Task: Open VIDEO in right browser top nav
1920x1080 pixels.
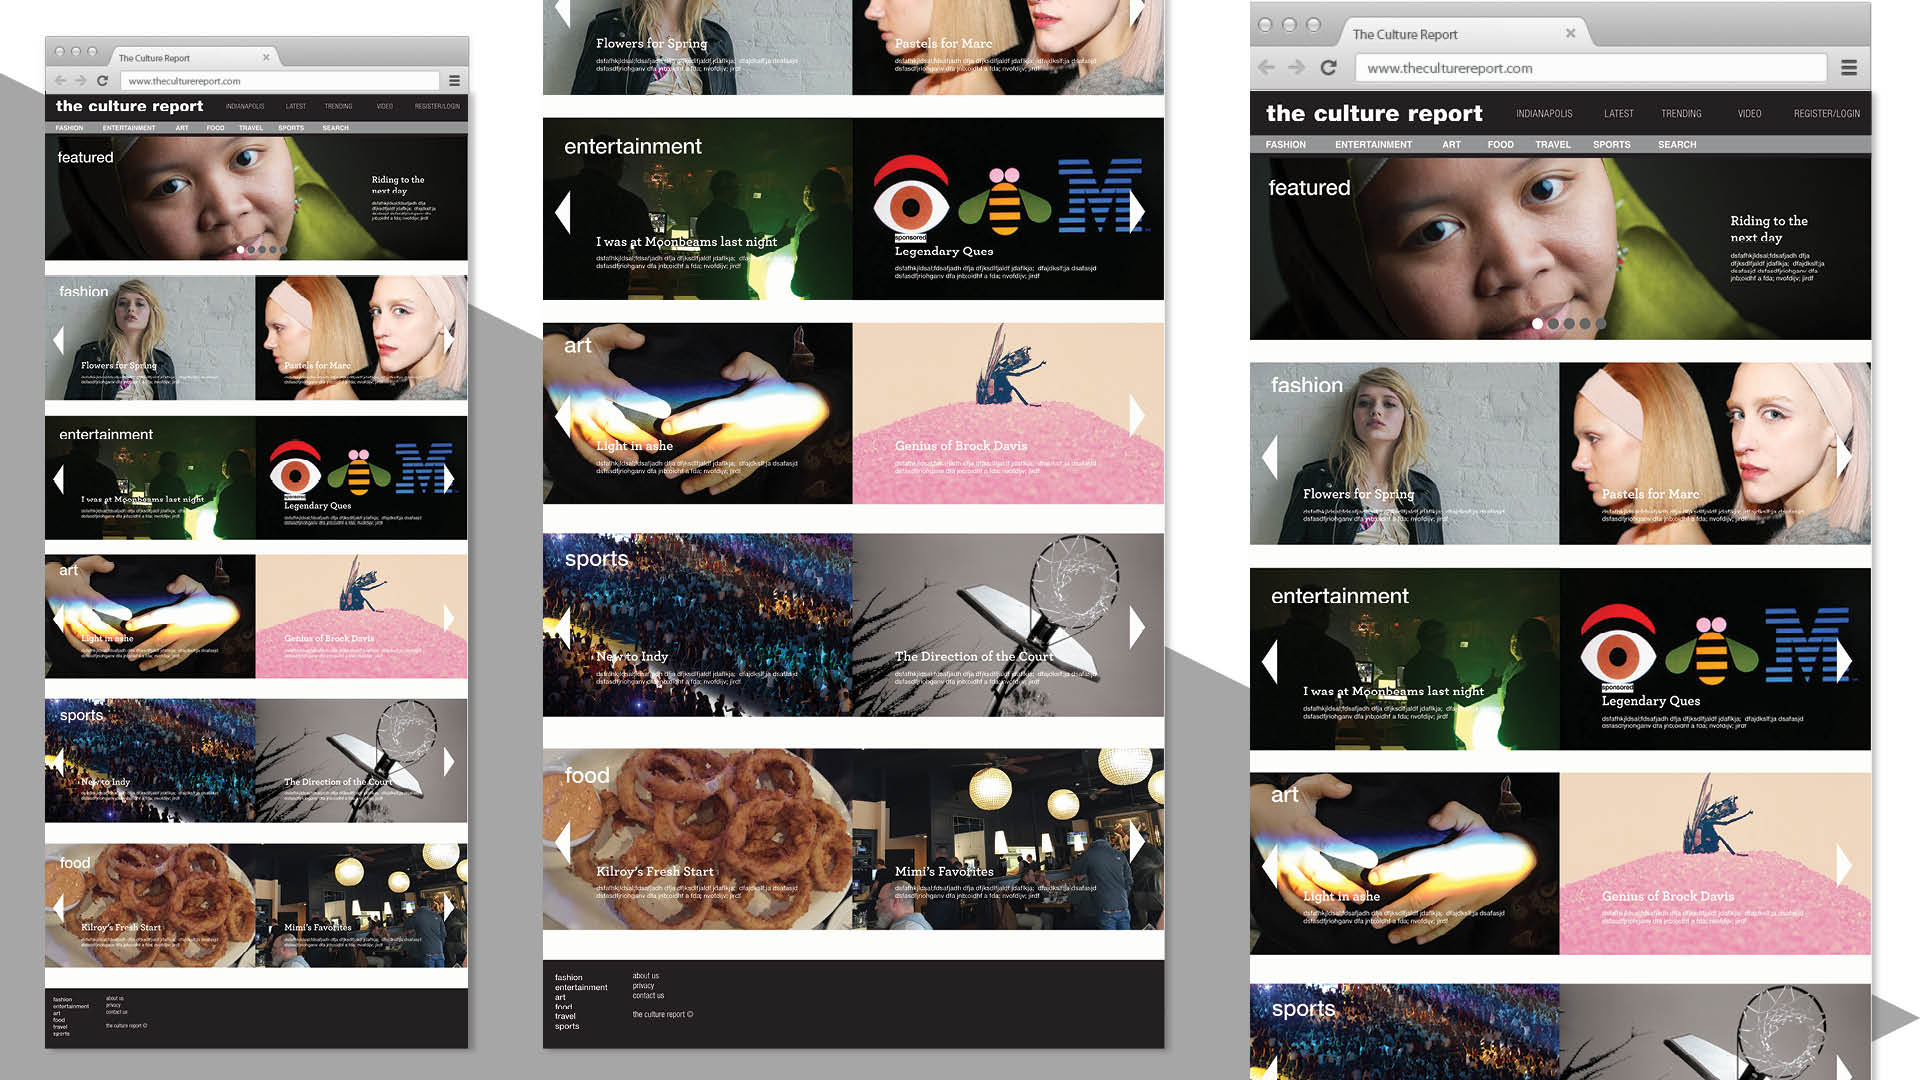Action: [1749, 114]
